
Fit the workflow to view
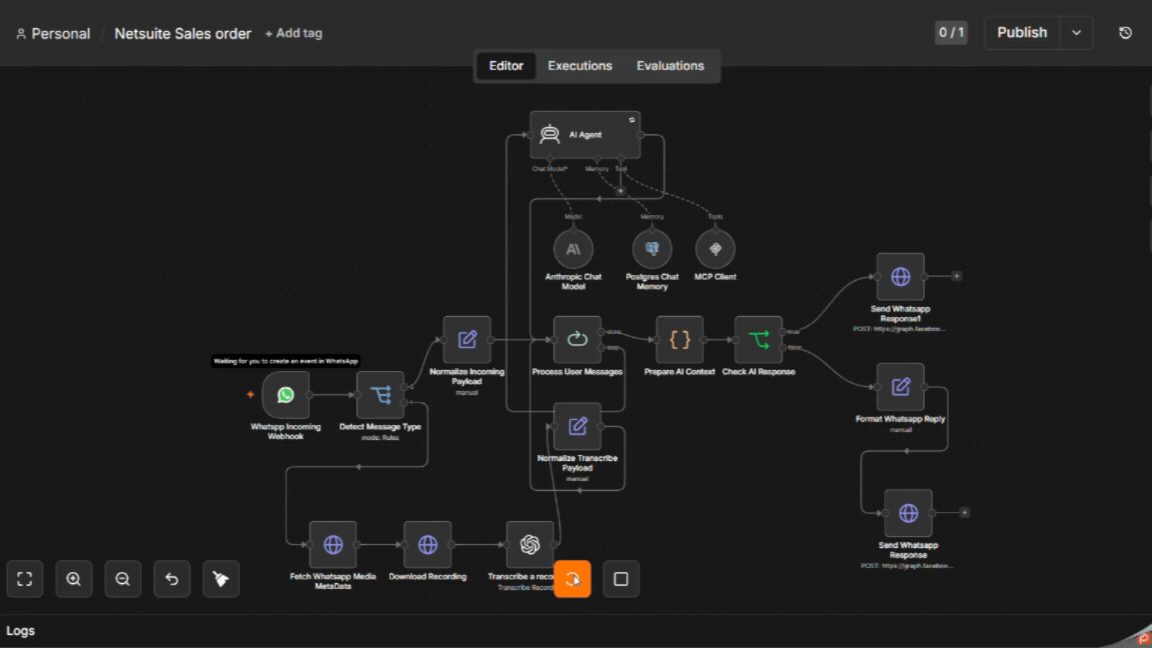click(x=24, y=579)
